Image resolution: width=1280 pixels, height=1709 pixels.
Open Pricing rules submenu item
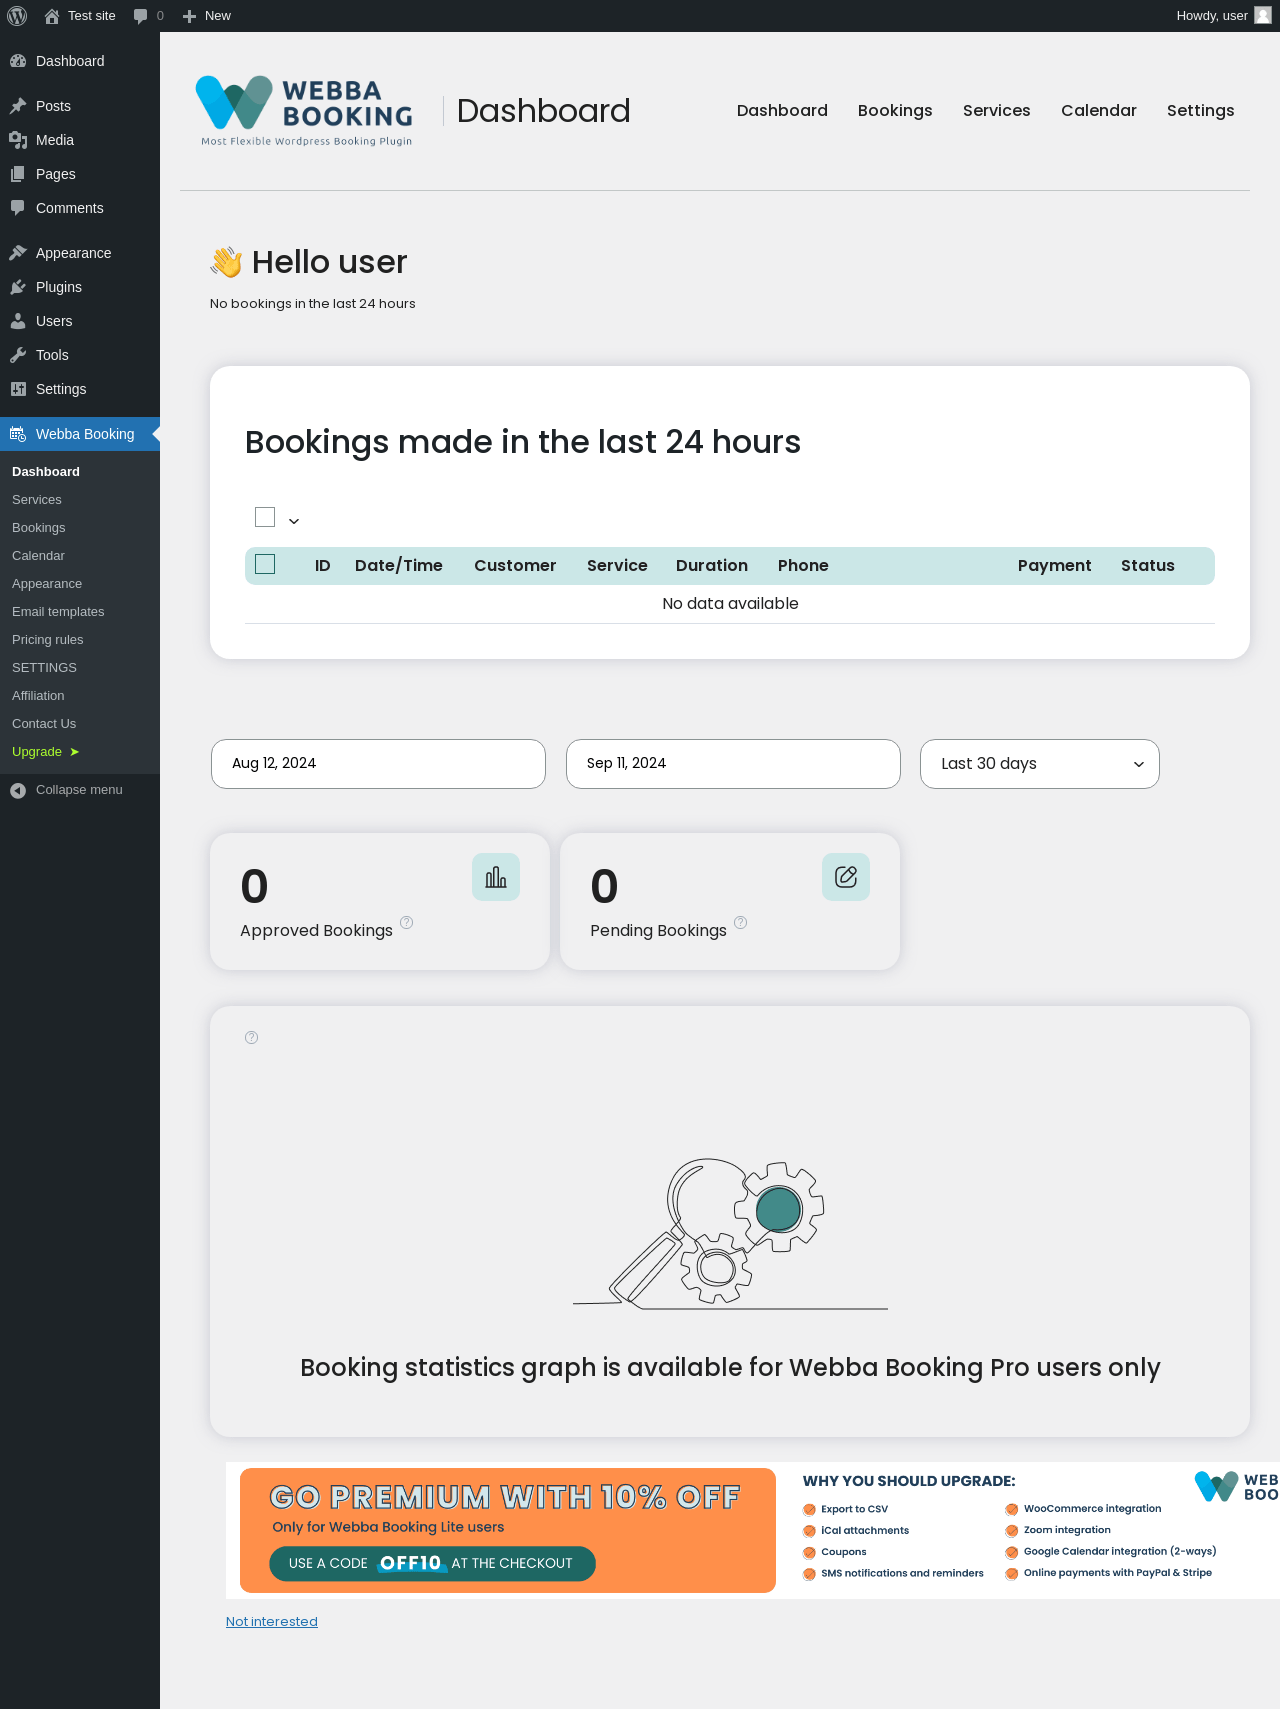point(48,640)
